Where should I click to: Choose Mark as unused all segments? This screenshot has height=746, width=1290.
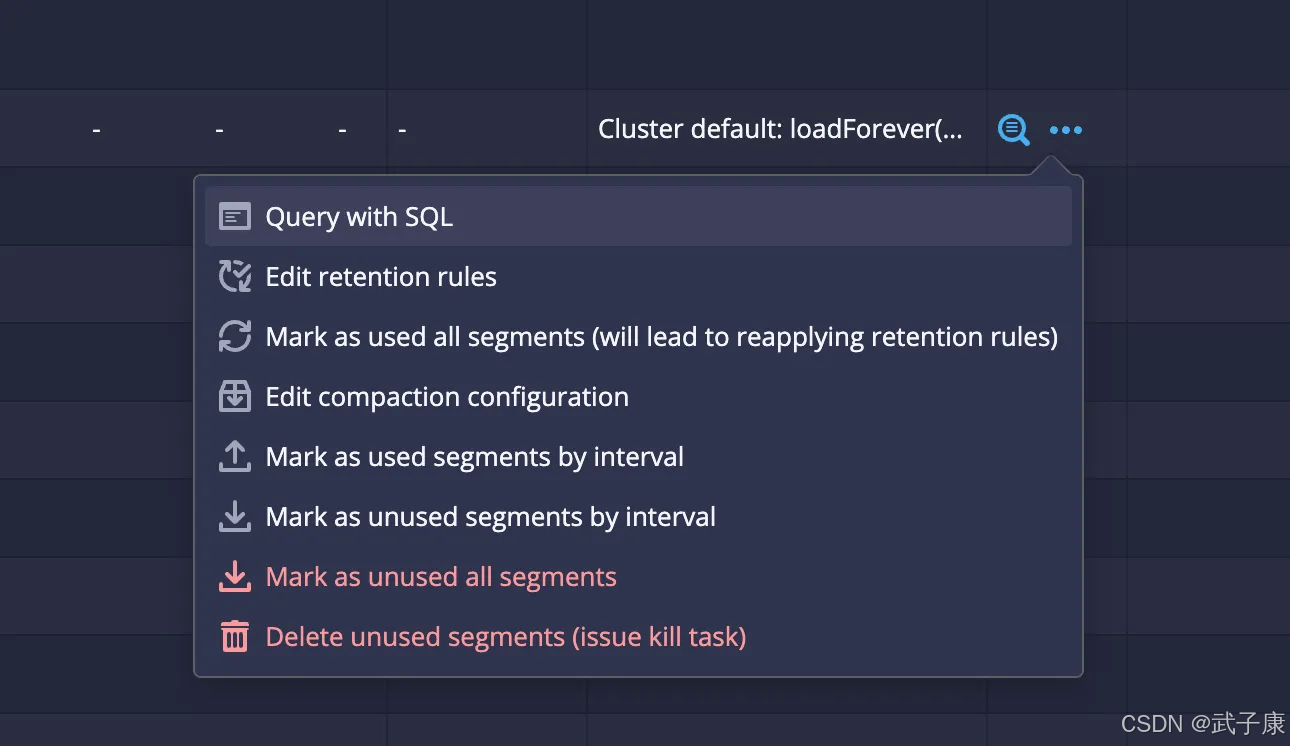tap(441, 577)
